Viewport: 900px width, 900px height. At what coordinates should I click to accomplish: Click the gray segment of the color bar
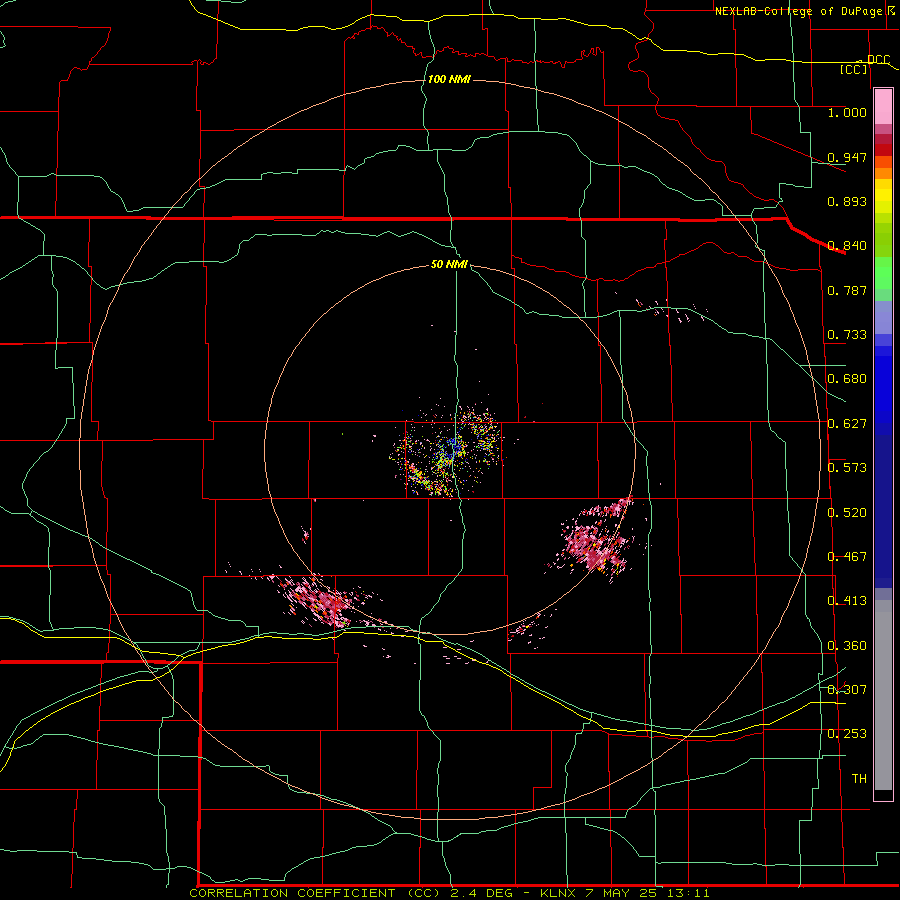[883, 695]
